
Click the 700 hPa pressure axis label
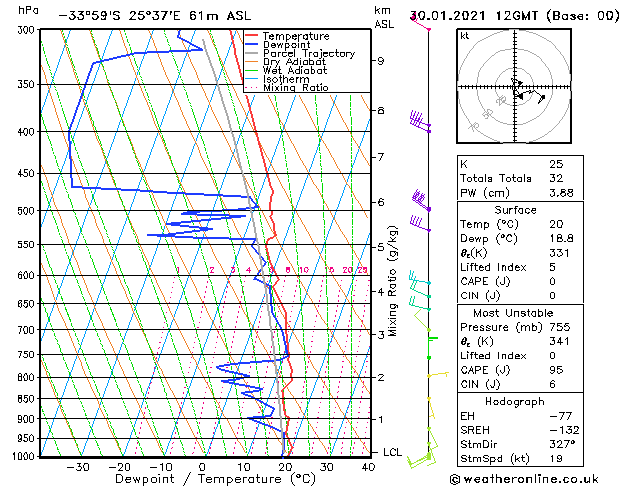(x=28, y=330)
